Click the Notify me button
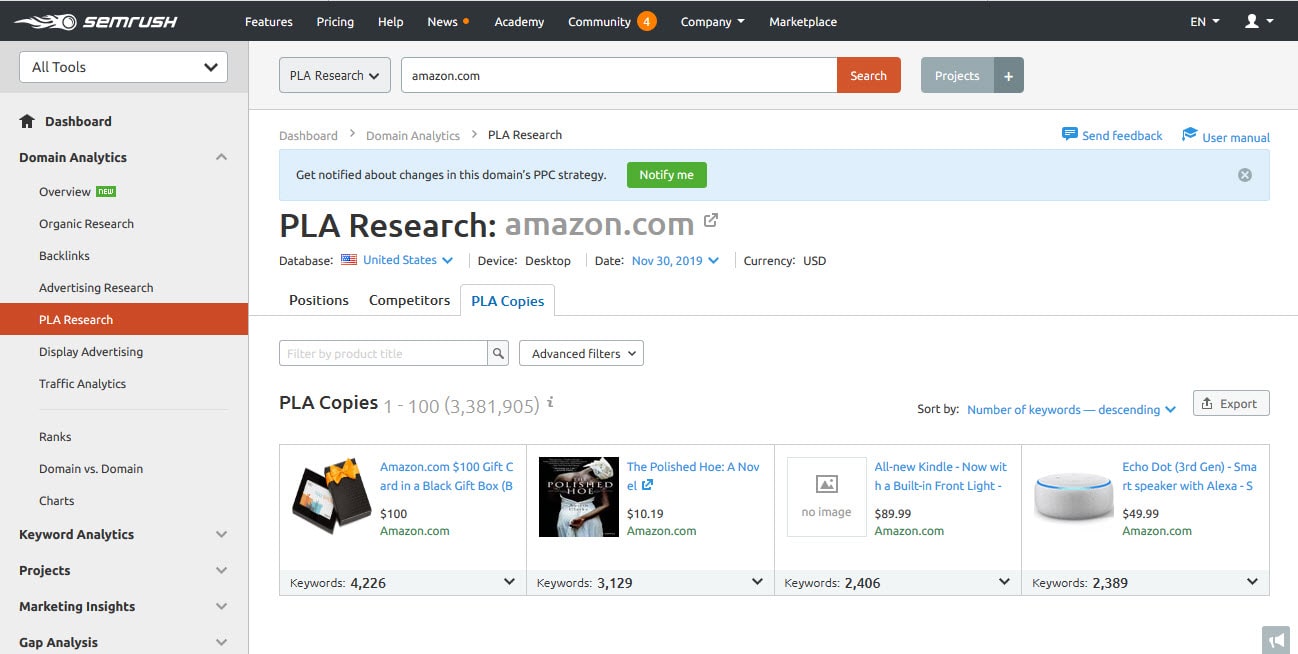Viewport: 1298px width, 654px height. click(x=666, y=174)
